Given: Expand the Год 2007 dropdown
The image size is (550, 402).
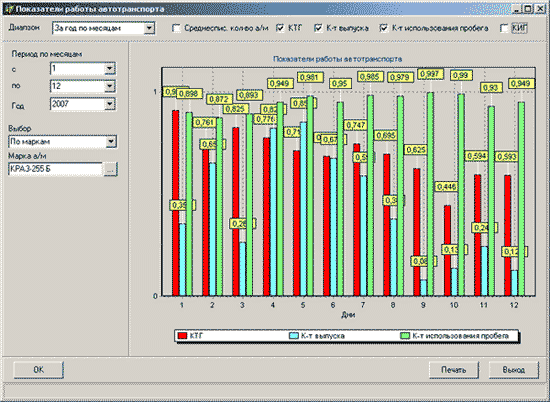Looking at the screenshot, I should pyautogui.click(x=110, y=104).
